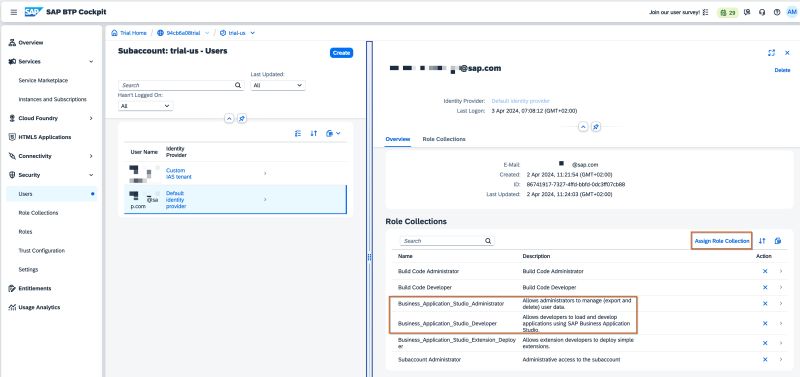Open the Last Updated dropdown
The width and height of the screenshot is (800, 377).
point(278,85)
